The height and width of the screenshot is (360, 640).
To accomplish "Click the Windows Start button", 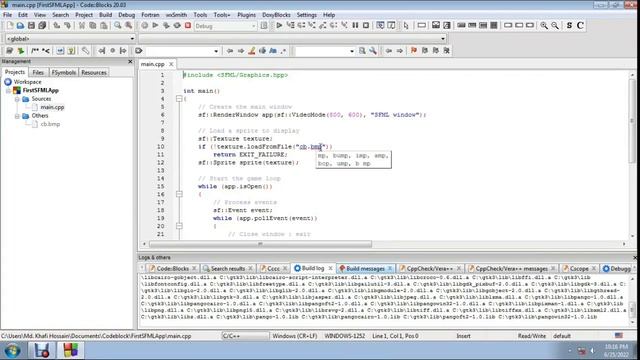I will point(12,351).
